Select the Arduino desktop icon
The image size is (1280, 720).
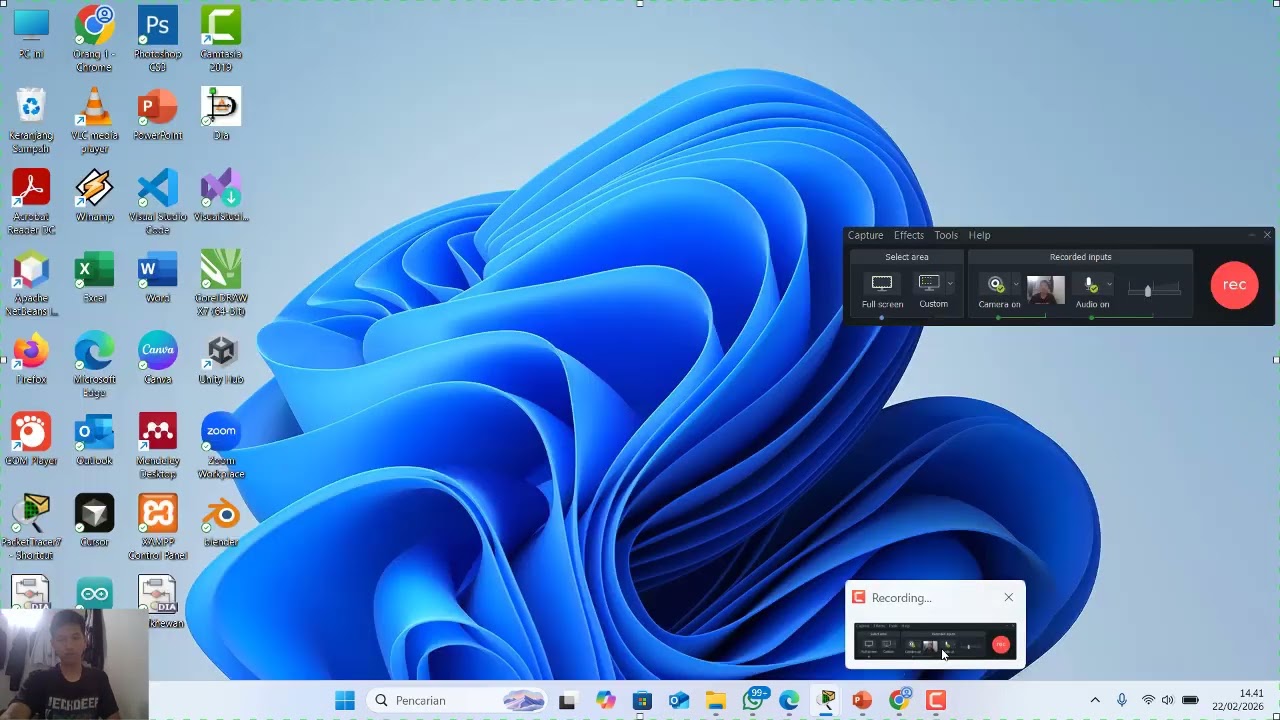pyautogui.click(x=94, y=592)
